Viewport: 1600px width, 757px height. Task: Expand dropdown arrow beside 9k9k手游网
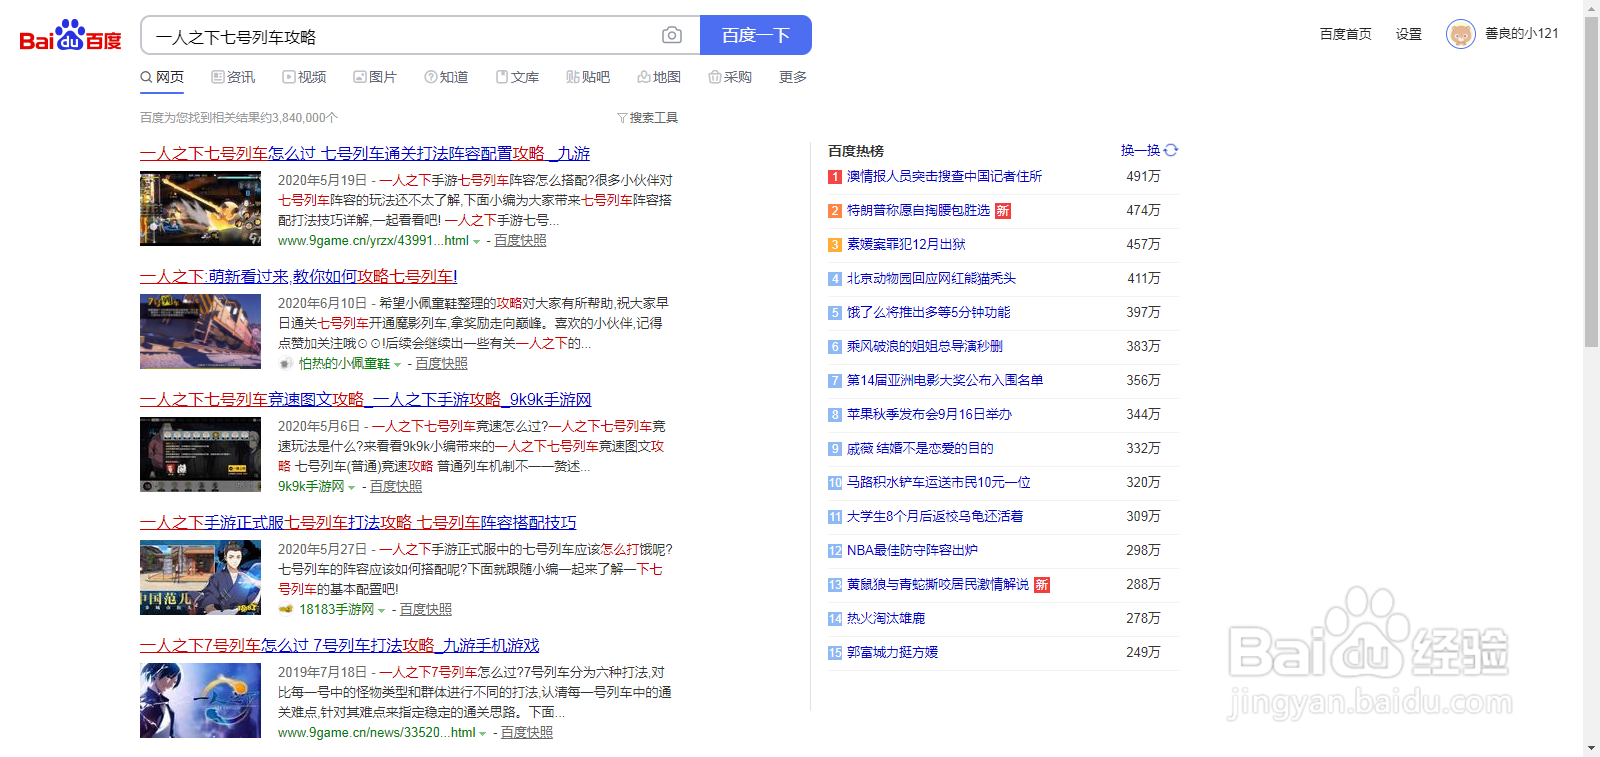pos(352,488)
